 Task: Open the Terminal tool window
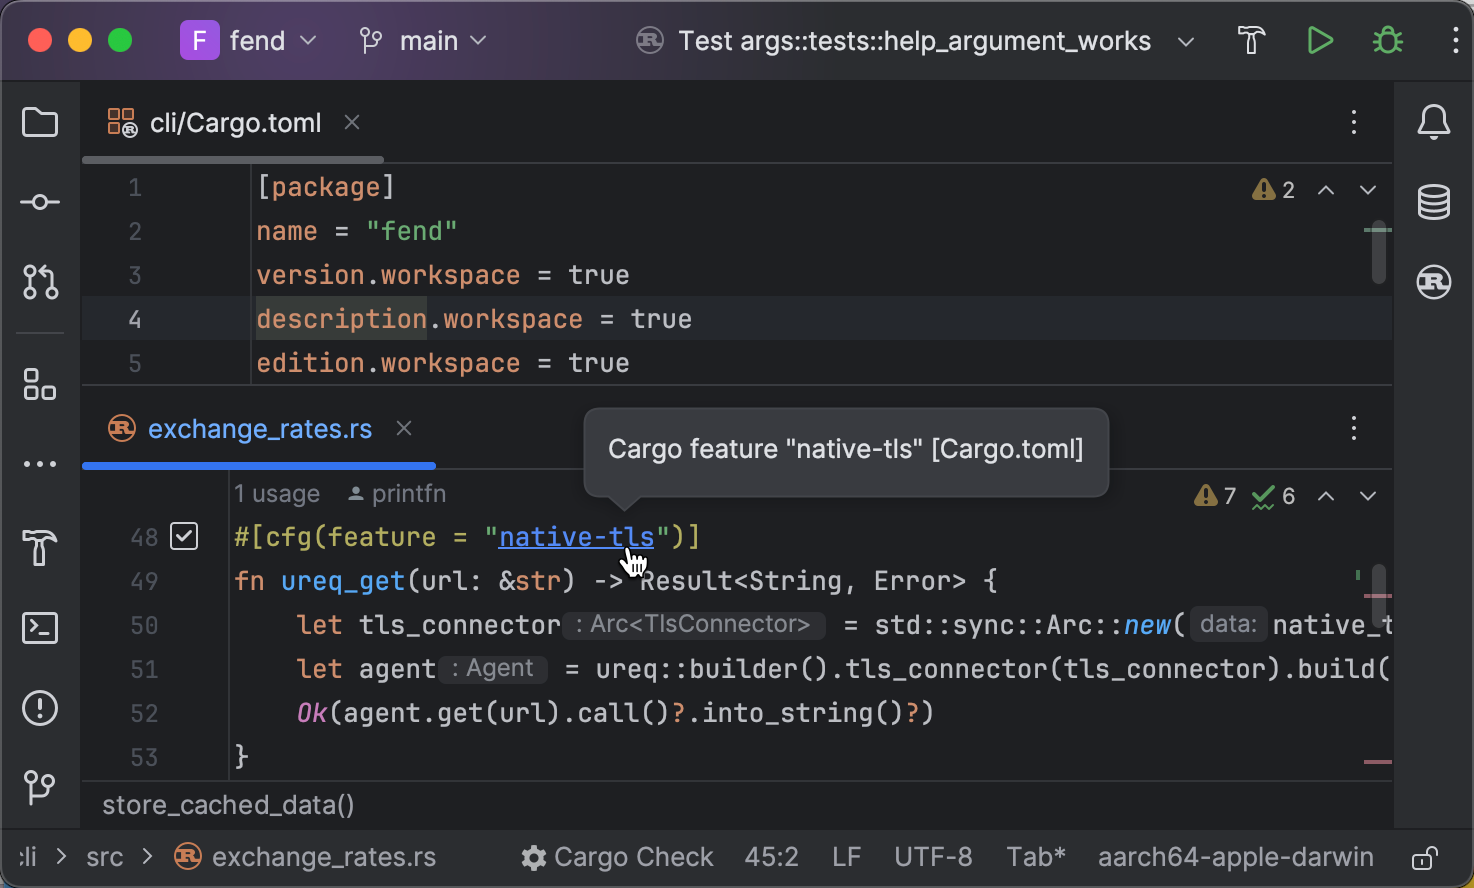point(39,628)
